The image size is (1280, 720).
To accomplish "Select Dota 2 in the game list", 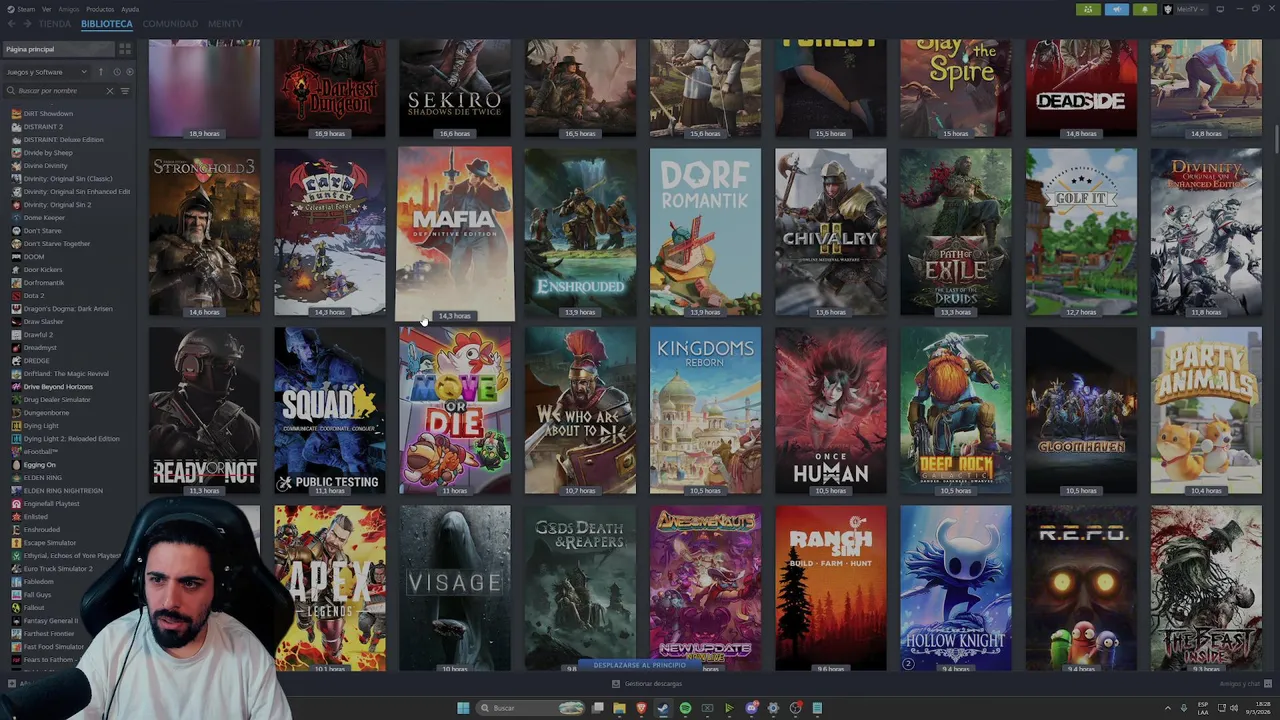I will (x=34, y=296).
